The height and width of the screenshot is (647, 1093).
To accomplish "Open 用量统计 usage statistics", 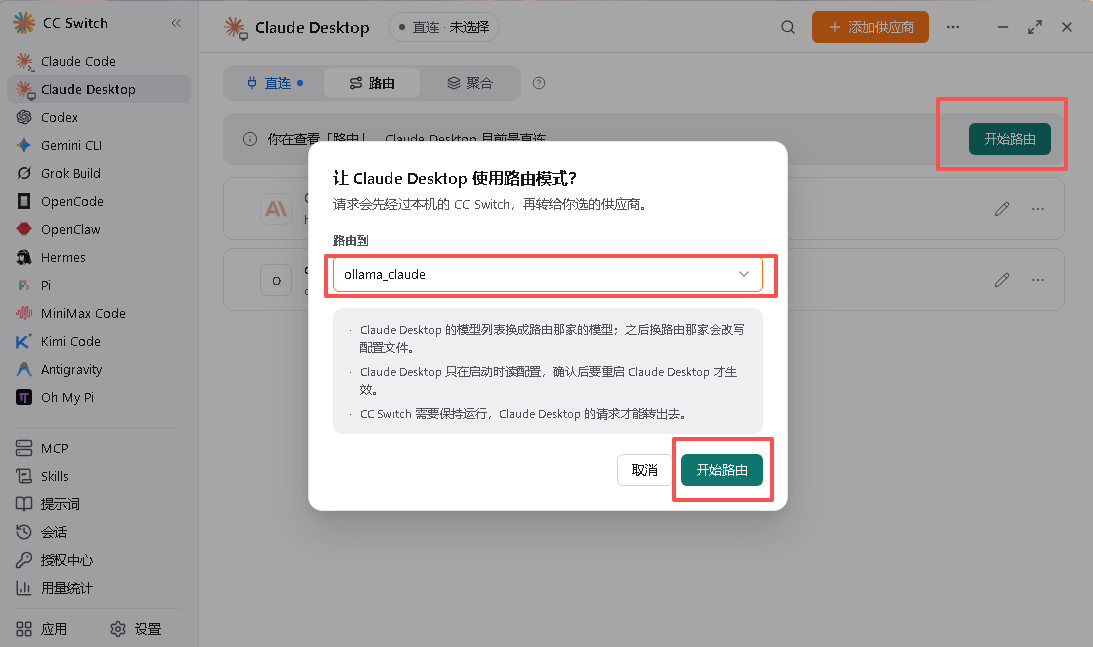I will 98,588.
